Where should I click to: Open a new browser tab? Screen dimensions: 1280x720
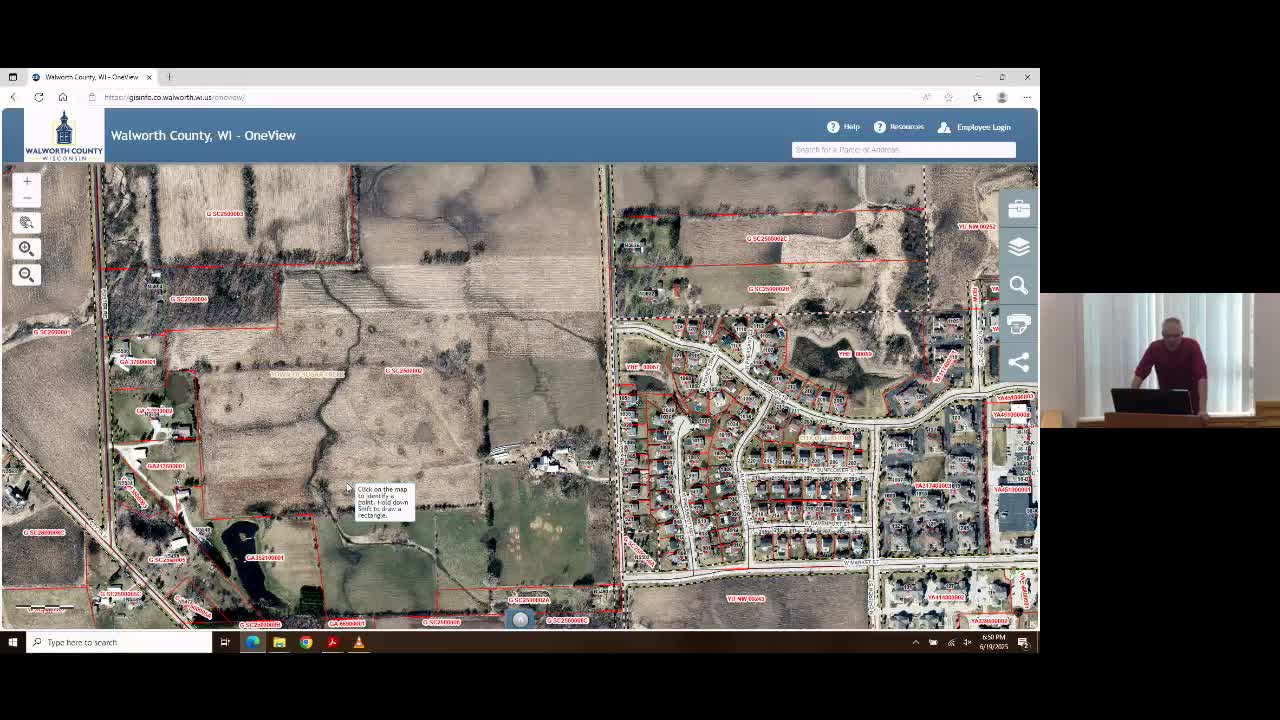[x=169, y=77]
